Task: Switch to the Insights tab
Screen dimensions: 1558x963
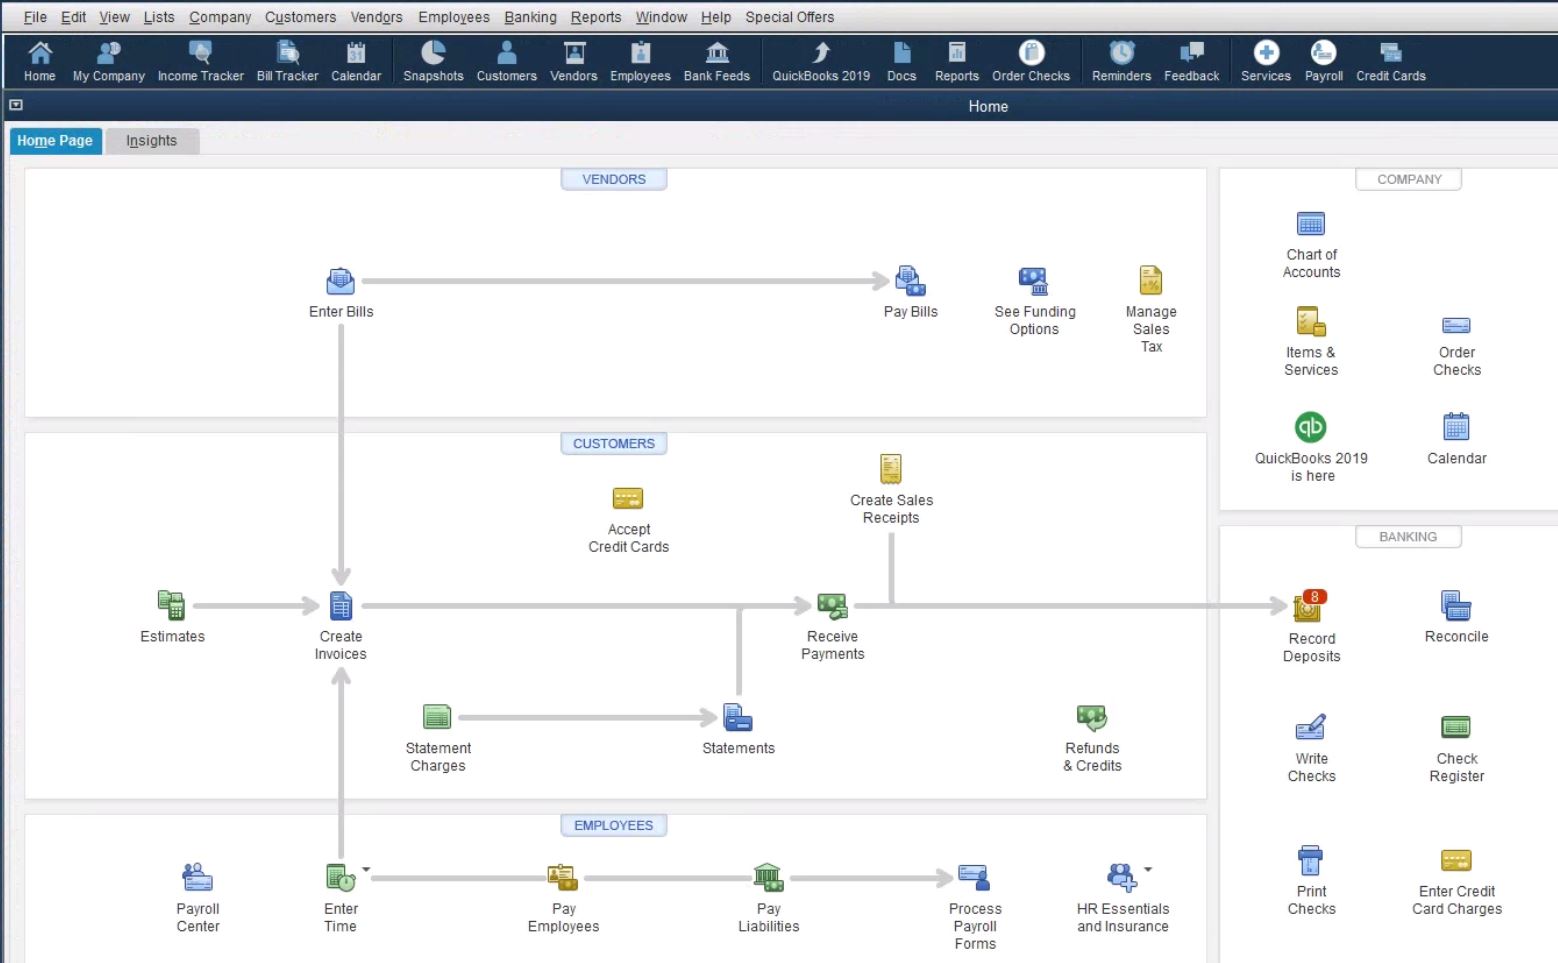Action: coord(152,141)
